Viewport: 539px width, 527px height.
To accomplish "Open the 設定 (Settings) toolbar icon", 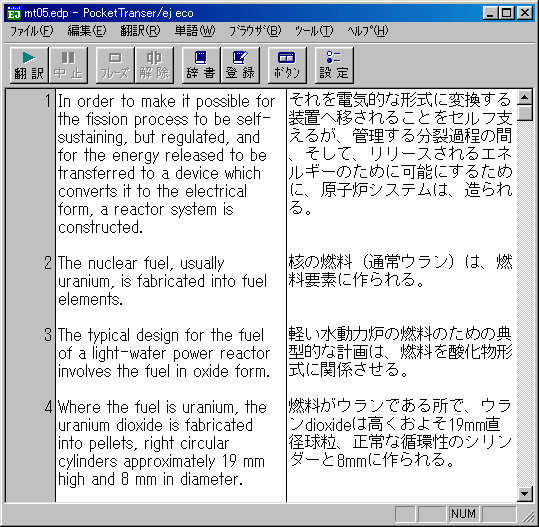I will point(334,65).
